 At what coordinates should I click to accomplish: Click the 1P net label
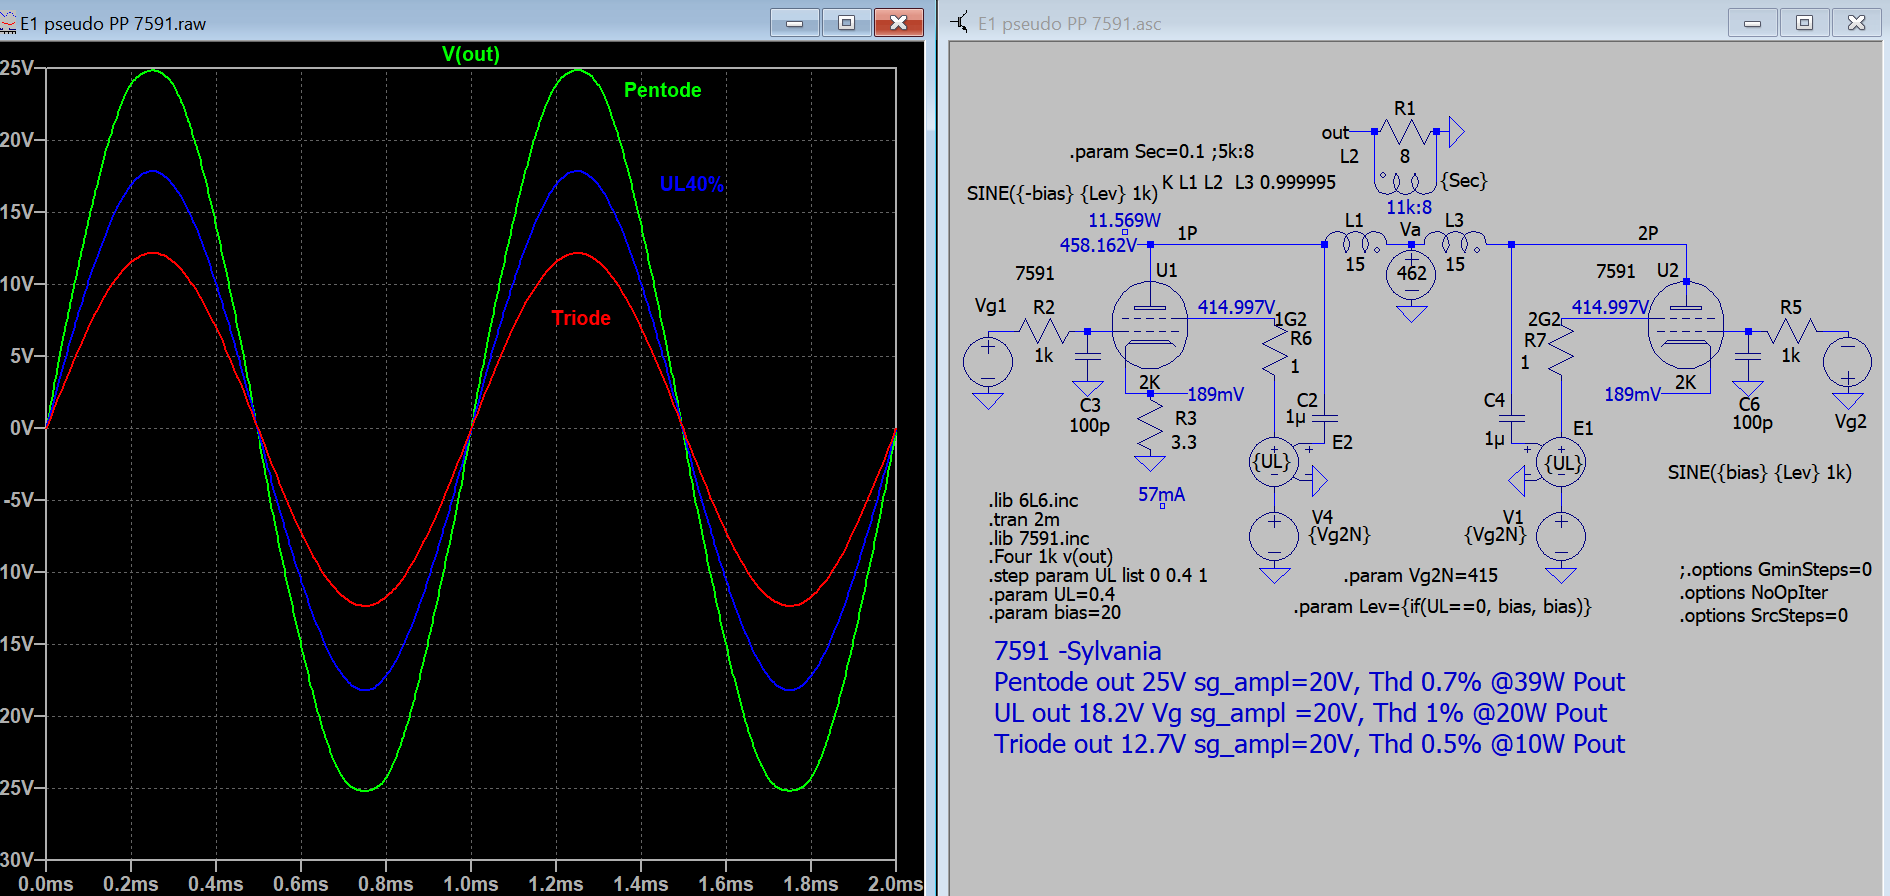coord(1187,233)
